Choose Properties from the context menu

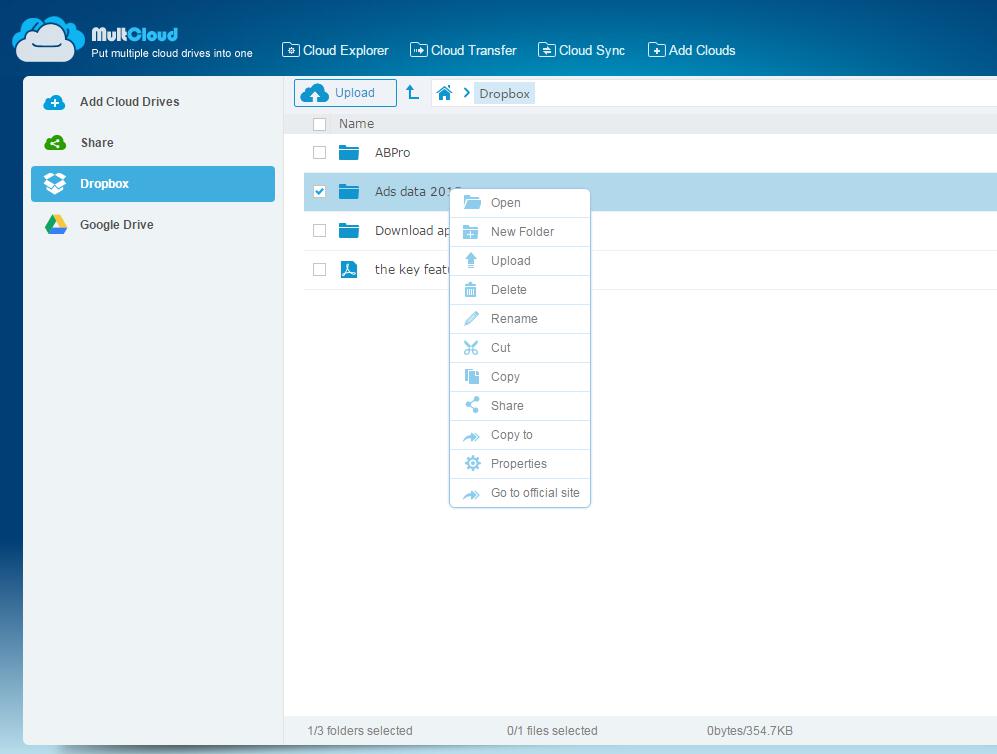(520, 463)
